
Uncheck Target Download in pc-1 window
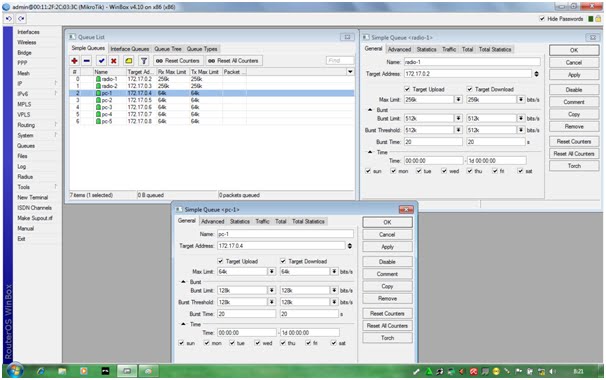point(283,261)
